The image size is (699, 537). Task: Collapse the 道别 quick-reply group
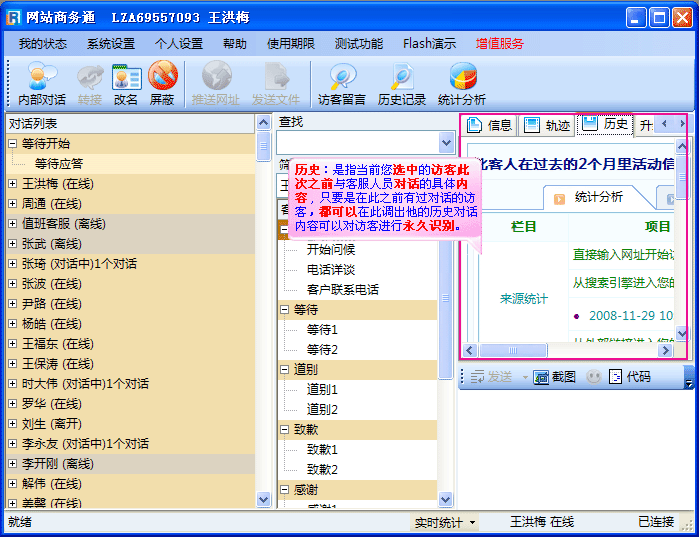pos(285,370)
